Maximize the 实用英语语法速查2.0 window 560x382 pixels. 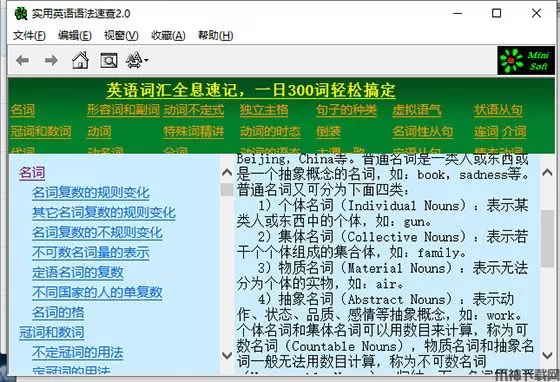click(496, 14)
